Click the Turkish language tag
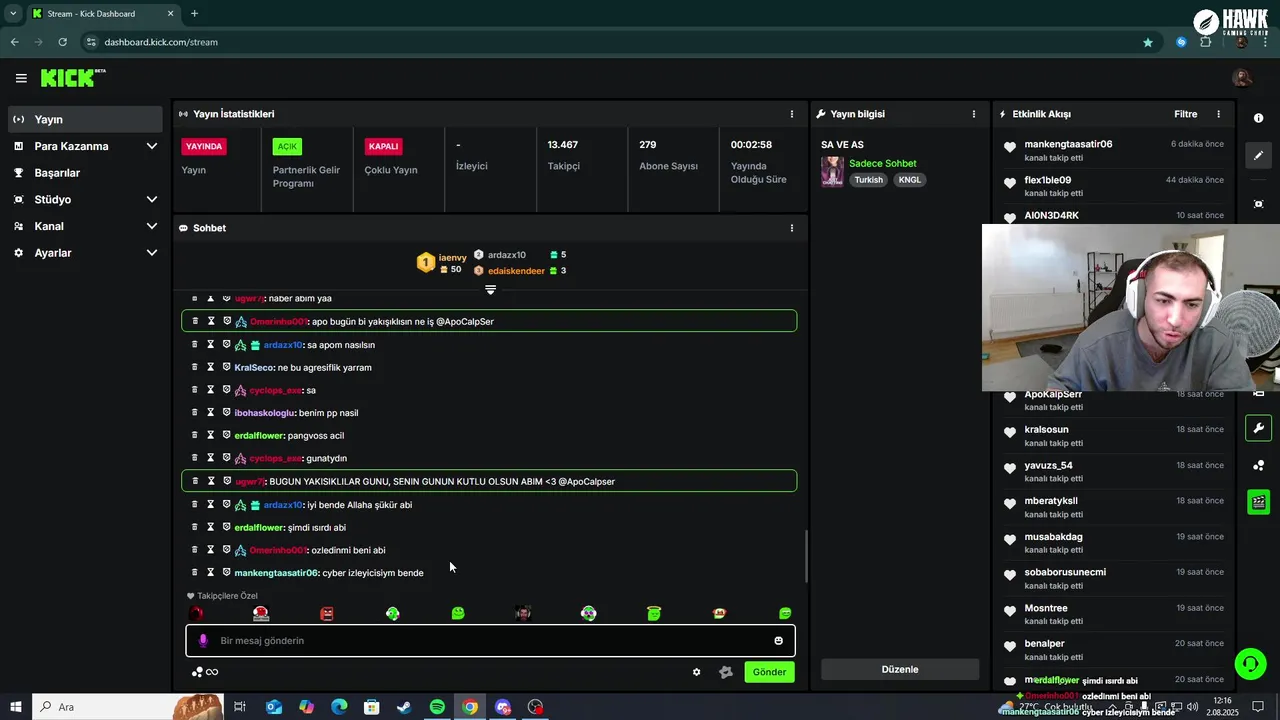This screenshot has width=1280, height=720. pyautogui.click(x=868, y=180)
